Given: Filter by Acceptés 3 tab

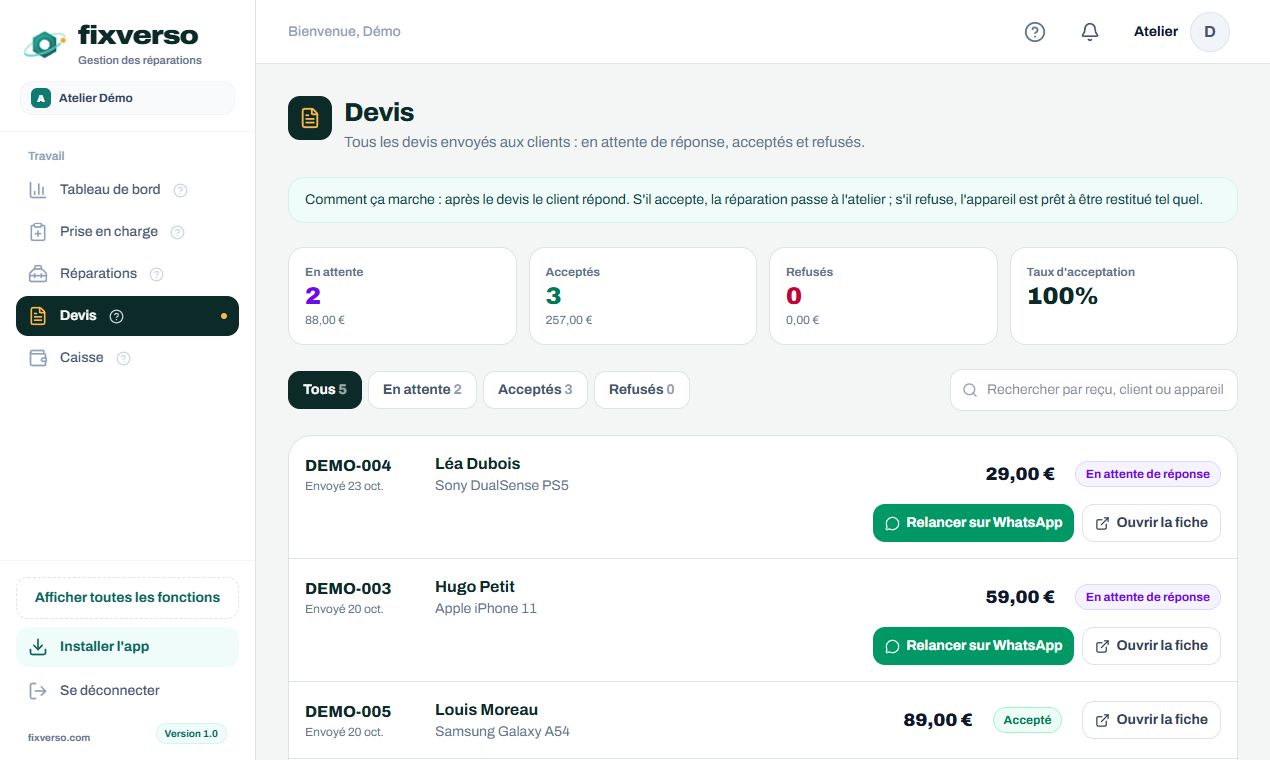Looking at the screenshot, I should pos(535,390).
